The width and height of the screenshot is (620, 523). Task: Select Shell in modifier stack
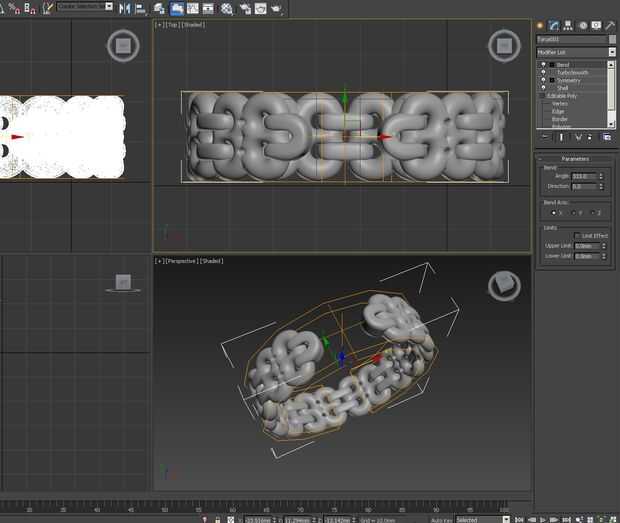(x=562, y=88)
